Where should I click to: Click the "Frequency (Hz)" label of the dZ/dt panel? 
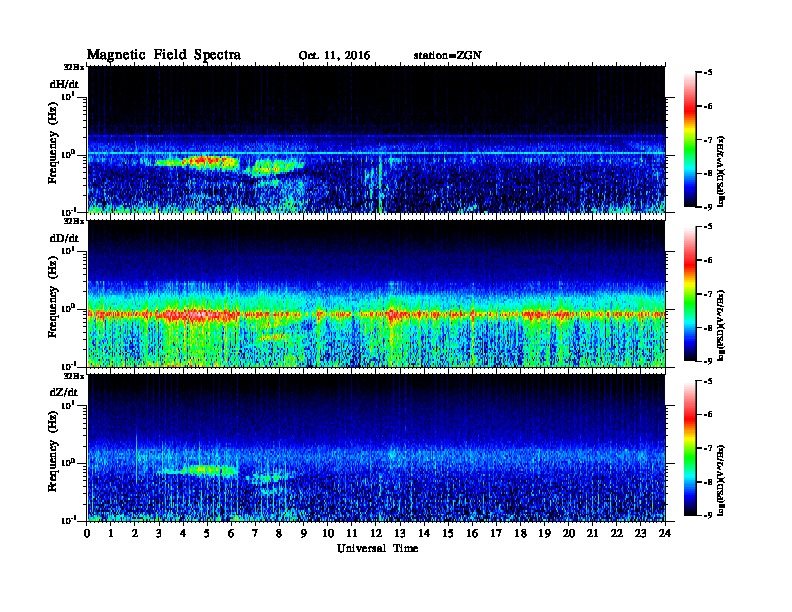coord(53,451)
